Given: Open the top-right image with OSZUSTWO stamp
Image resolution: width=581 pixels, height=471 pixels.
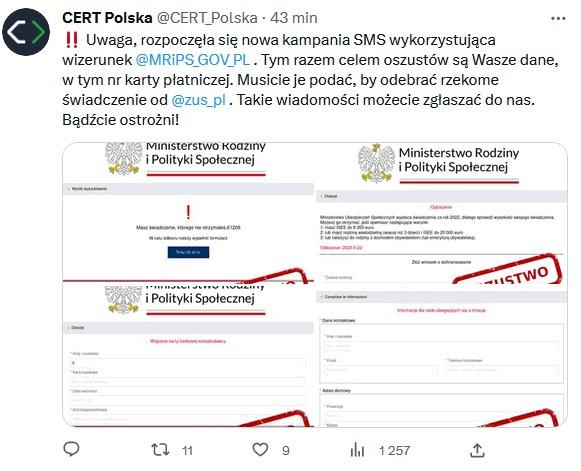Looking at the screenshot, I should tap(441, 213).
